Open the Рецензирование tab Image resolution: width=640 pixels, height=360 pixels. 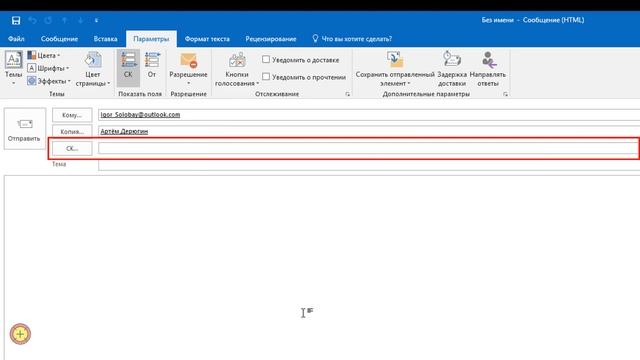(271, 39)
